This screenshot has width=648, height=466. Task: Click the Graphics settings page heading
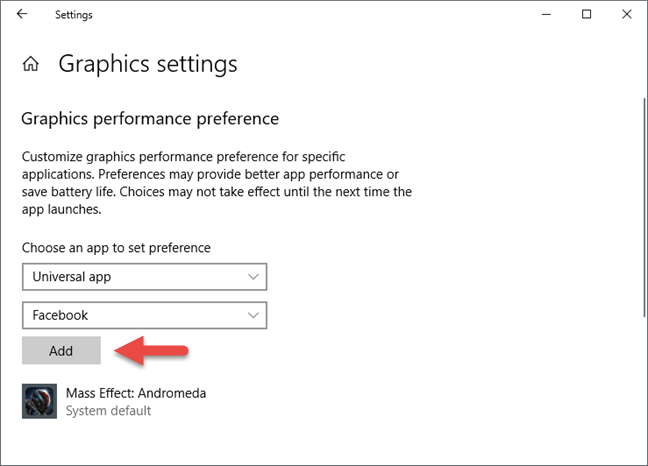click(x=148, y=64)
